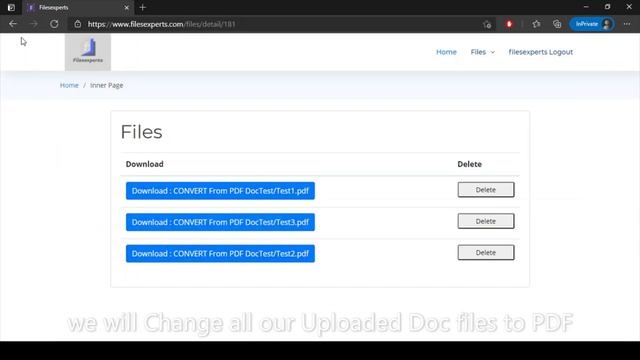Click the InPrivate profile button
The width and height of the screenshot is (640, 360).
592,24
